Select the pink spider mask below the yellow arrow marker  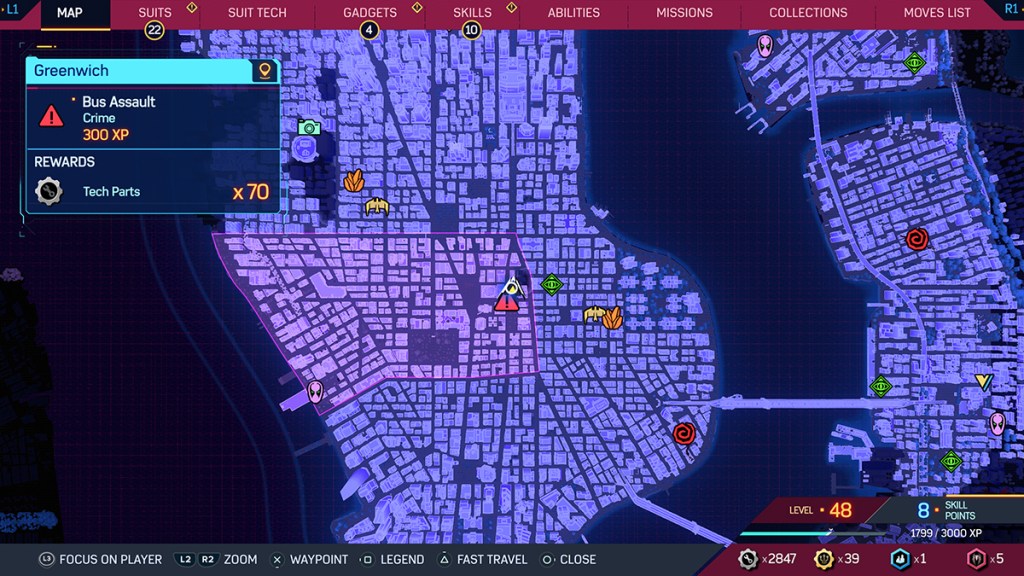click(997, 424)
